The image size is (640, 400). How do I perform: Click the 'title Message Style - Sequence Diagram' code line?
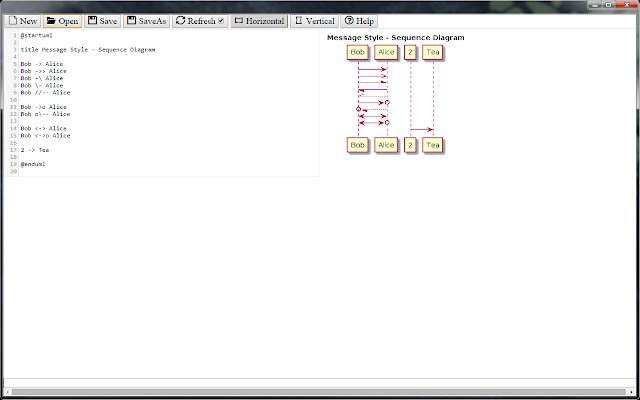point(88,50)
